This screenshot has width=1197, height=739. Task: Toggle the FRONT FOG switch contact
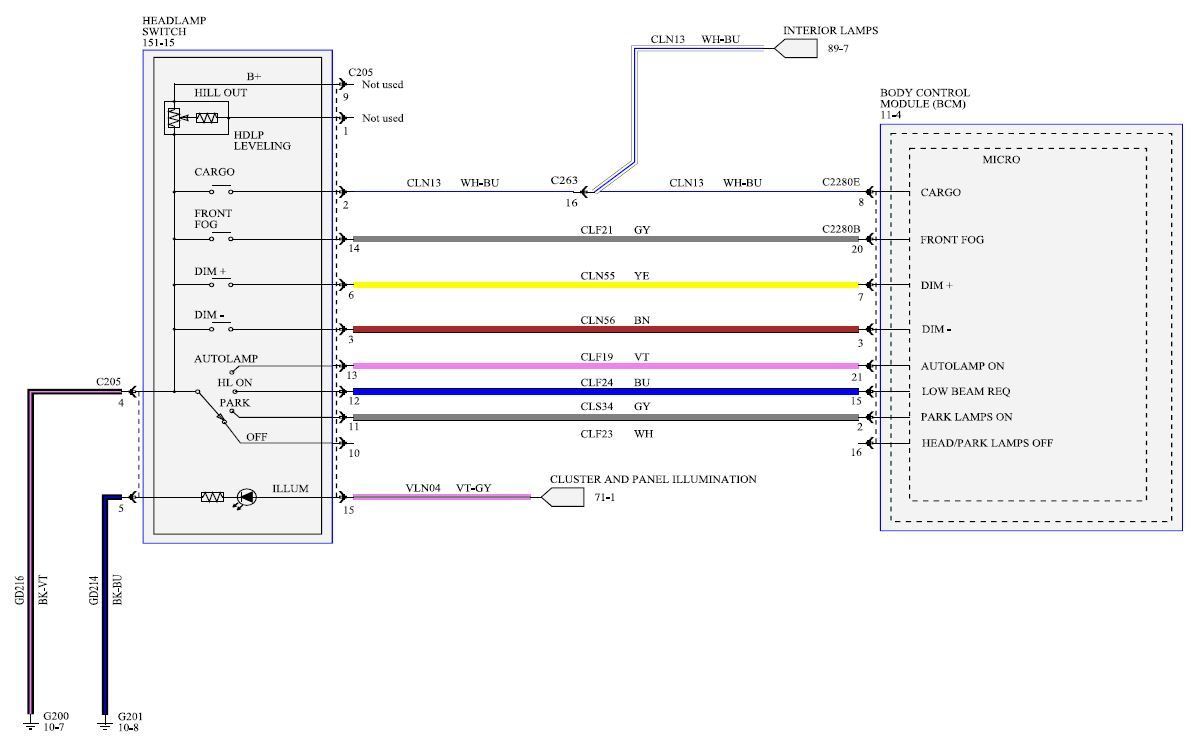tap(221, 239)
